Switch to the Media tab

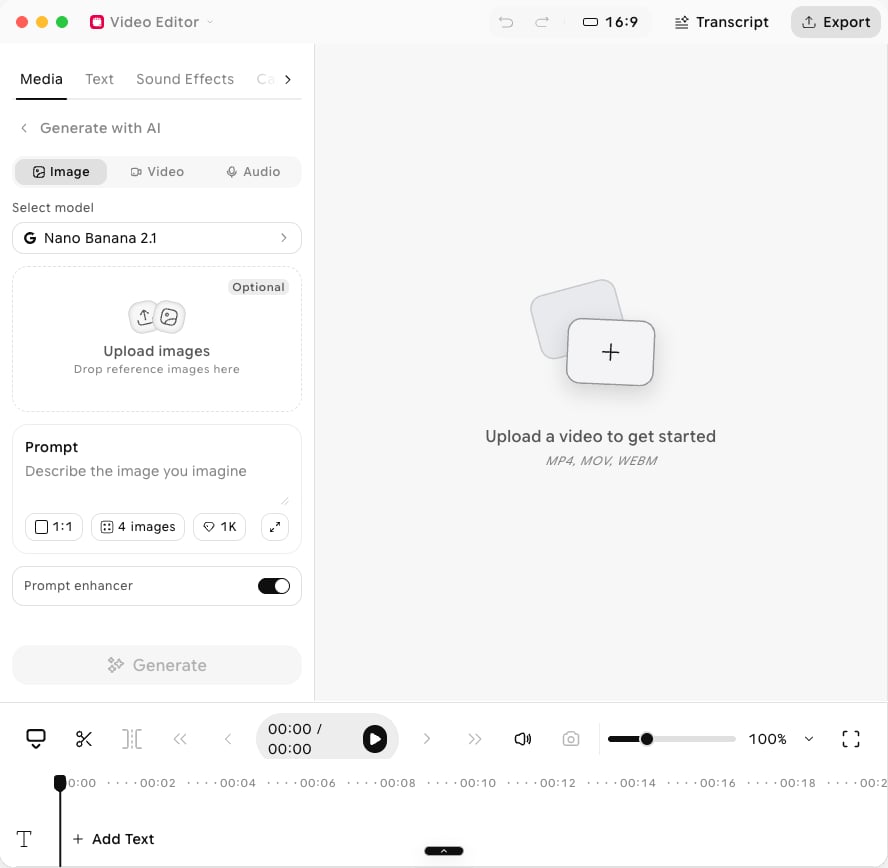pos(41,79)
